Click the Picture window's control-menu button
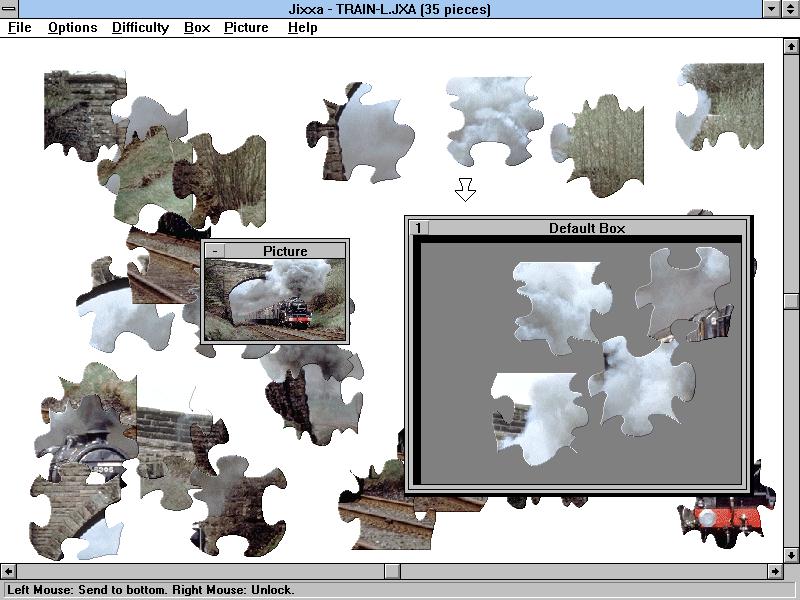Image resolution: width=800 pixels, height=600 pixels. (215, 251)
